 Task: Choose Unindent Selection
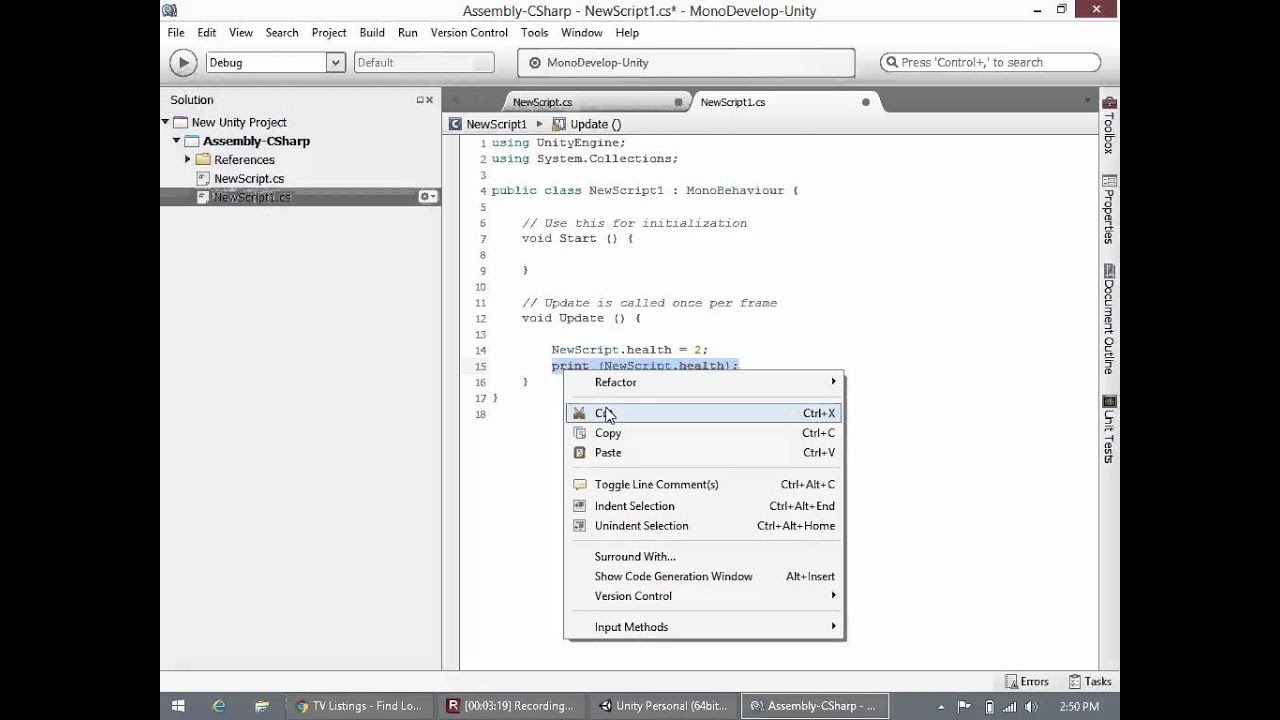click(x=705, y=525)
